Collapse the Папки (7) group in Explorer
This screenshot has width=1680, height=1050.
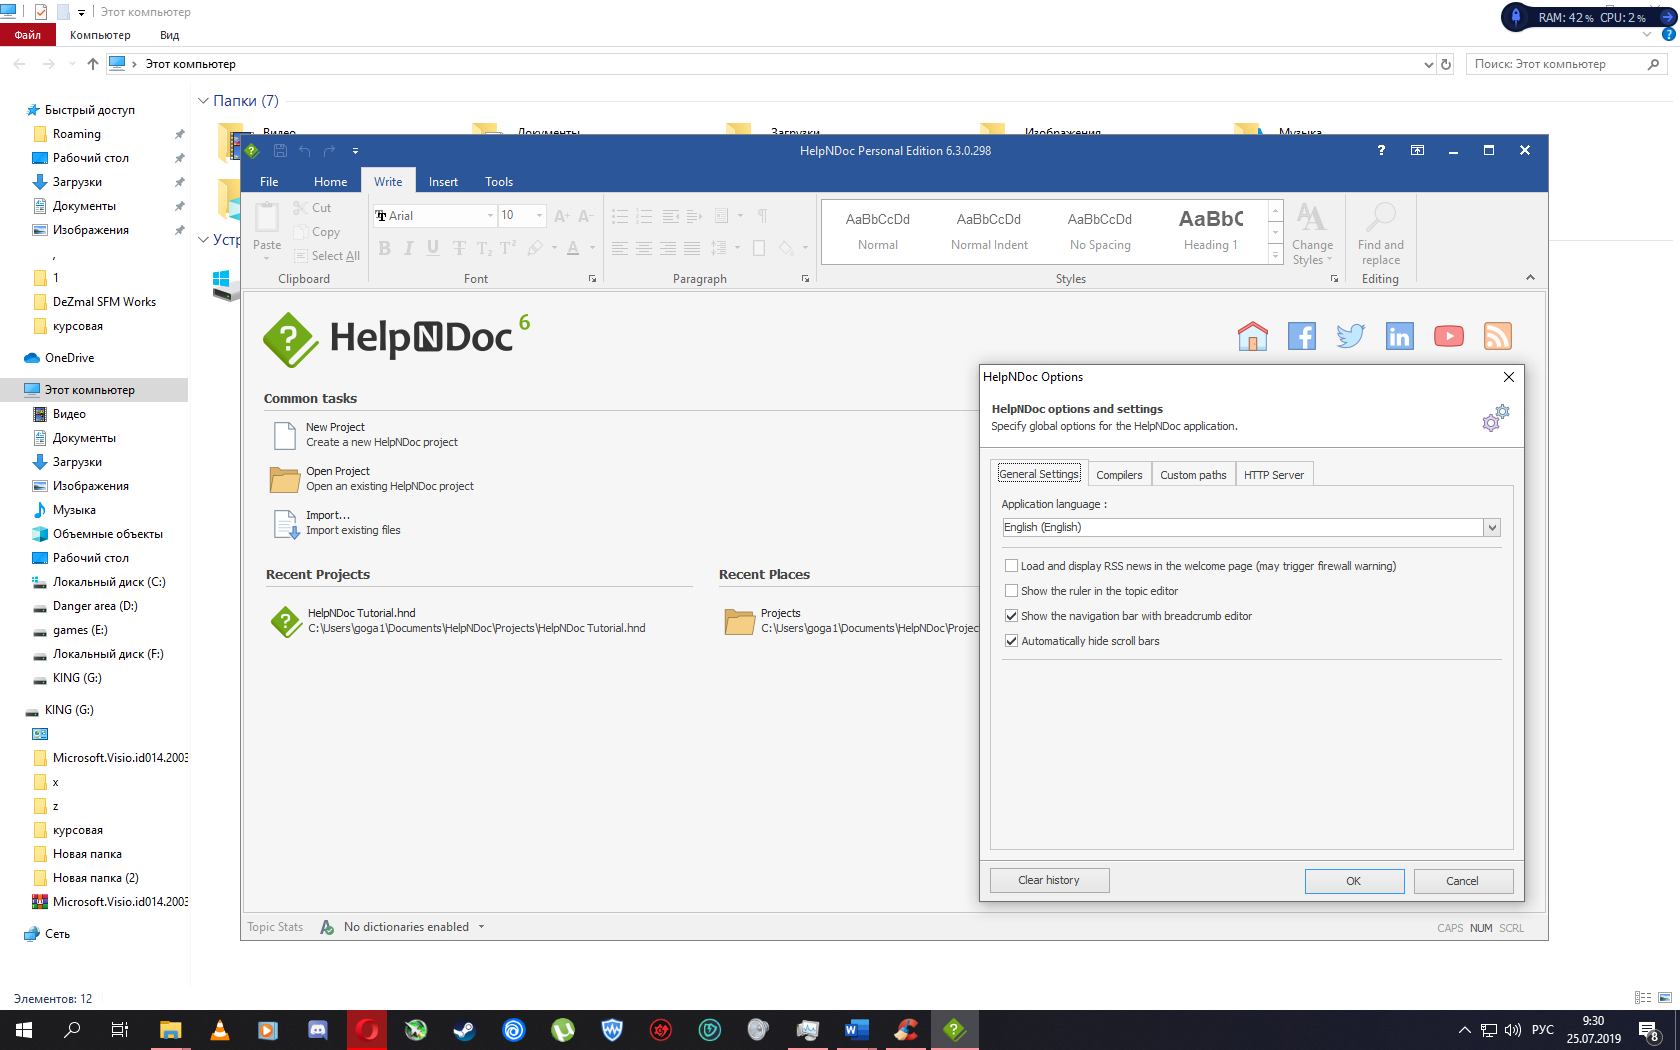[x=203, y=101]
